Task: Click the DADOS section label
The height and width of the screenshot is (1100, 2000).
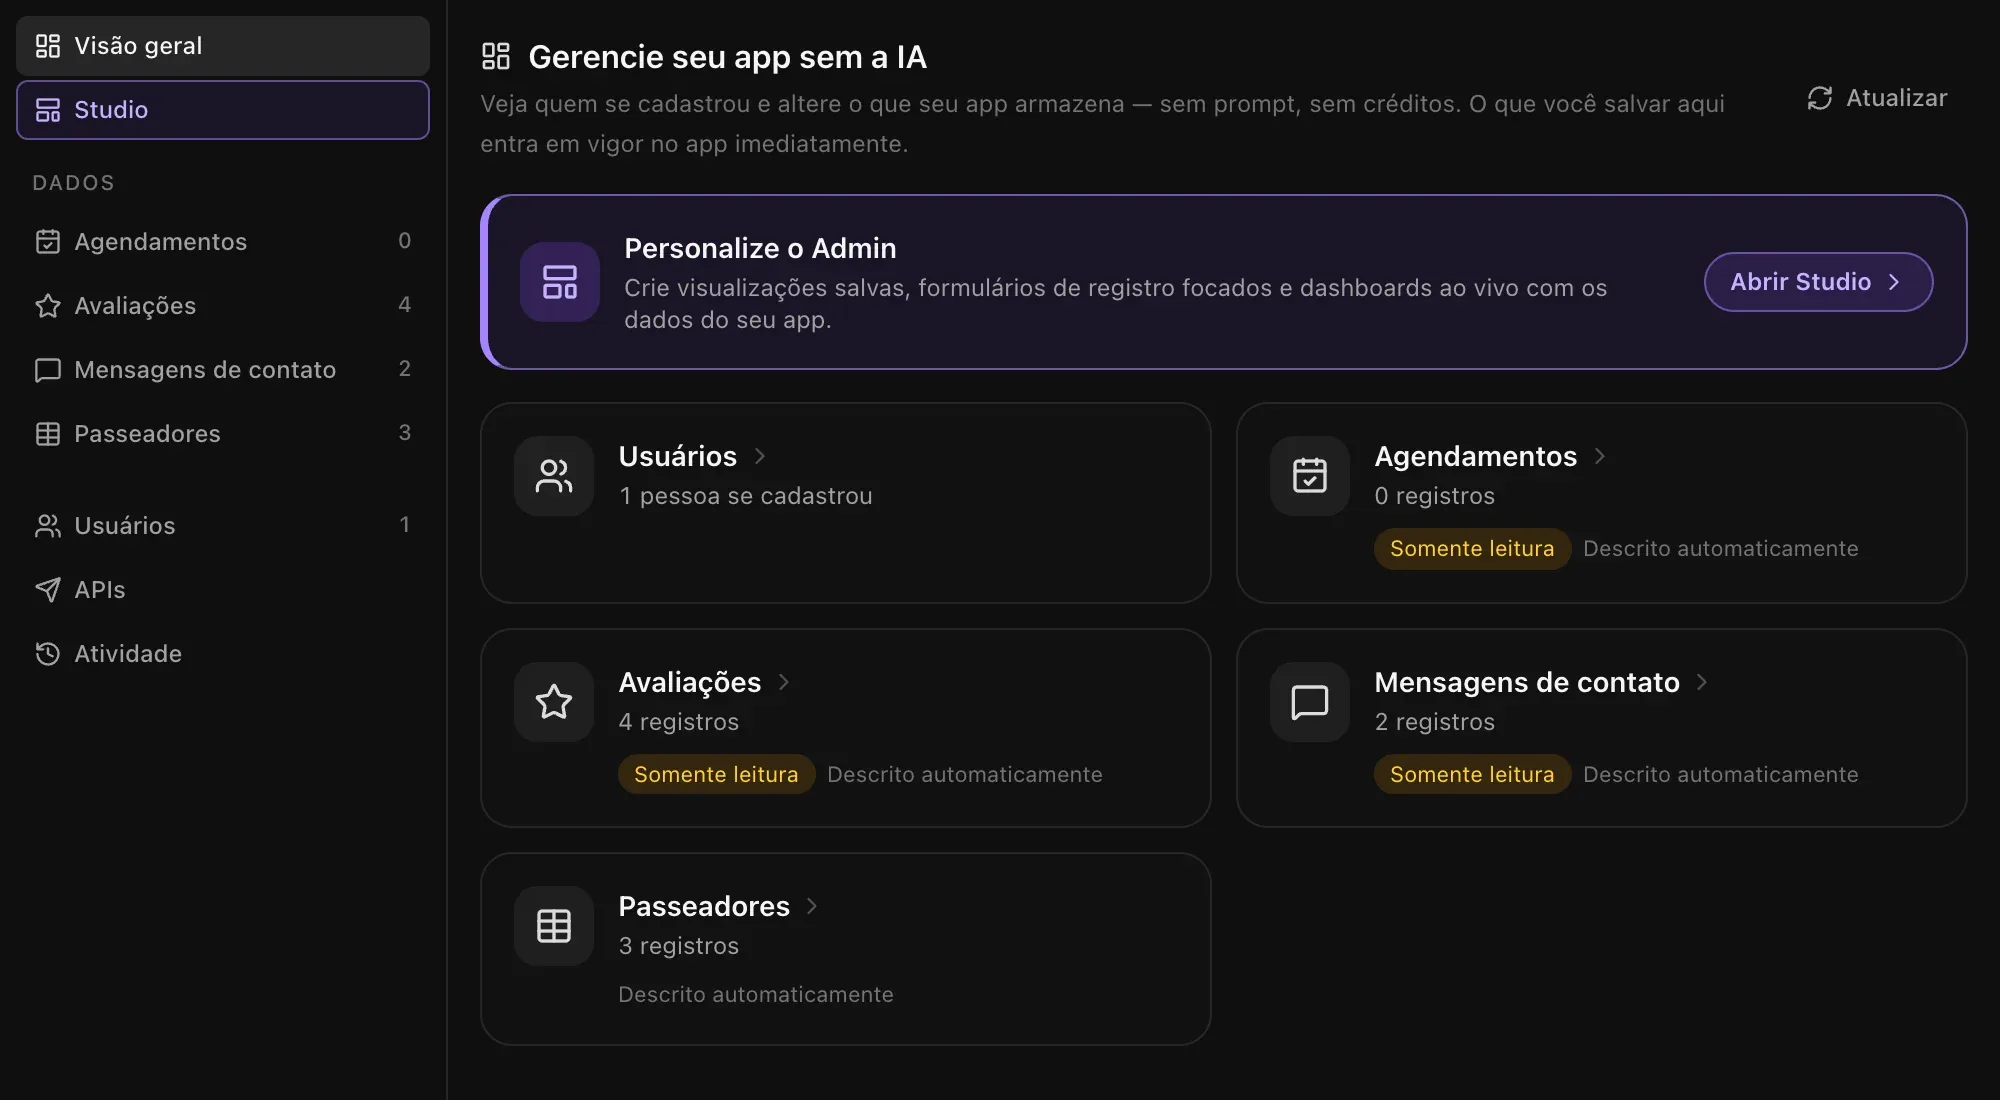Action: tap(73, 183)
